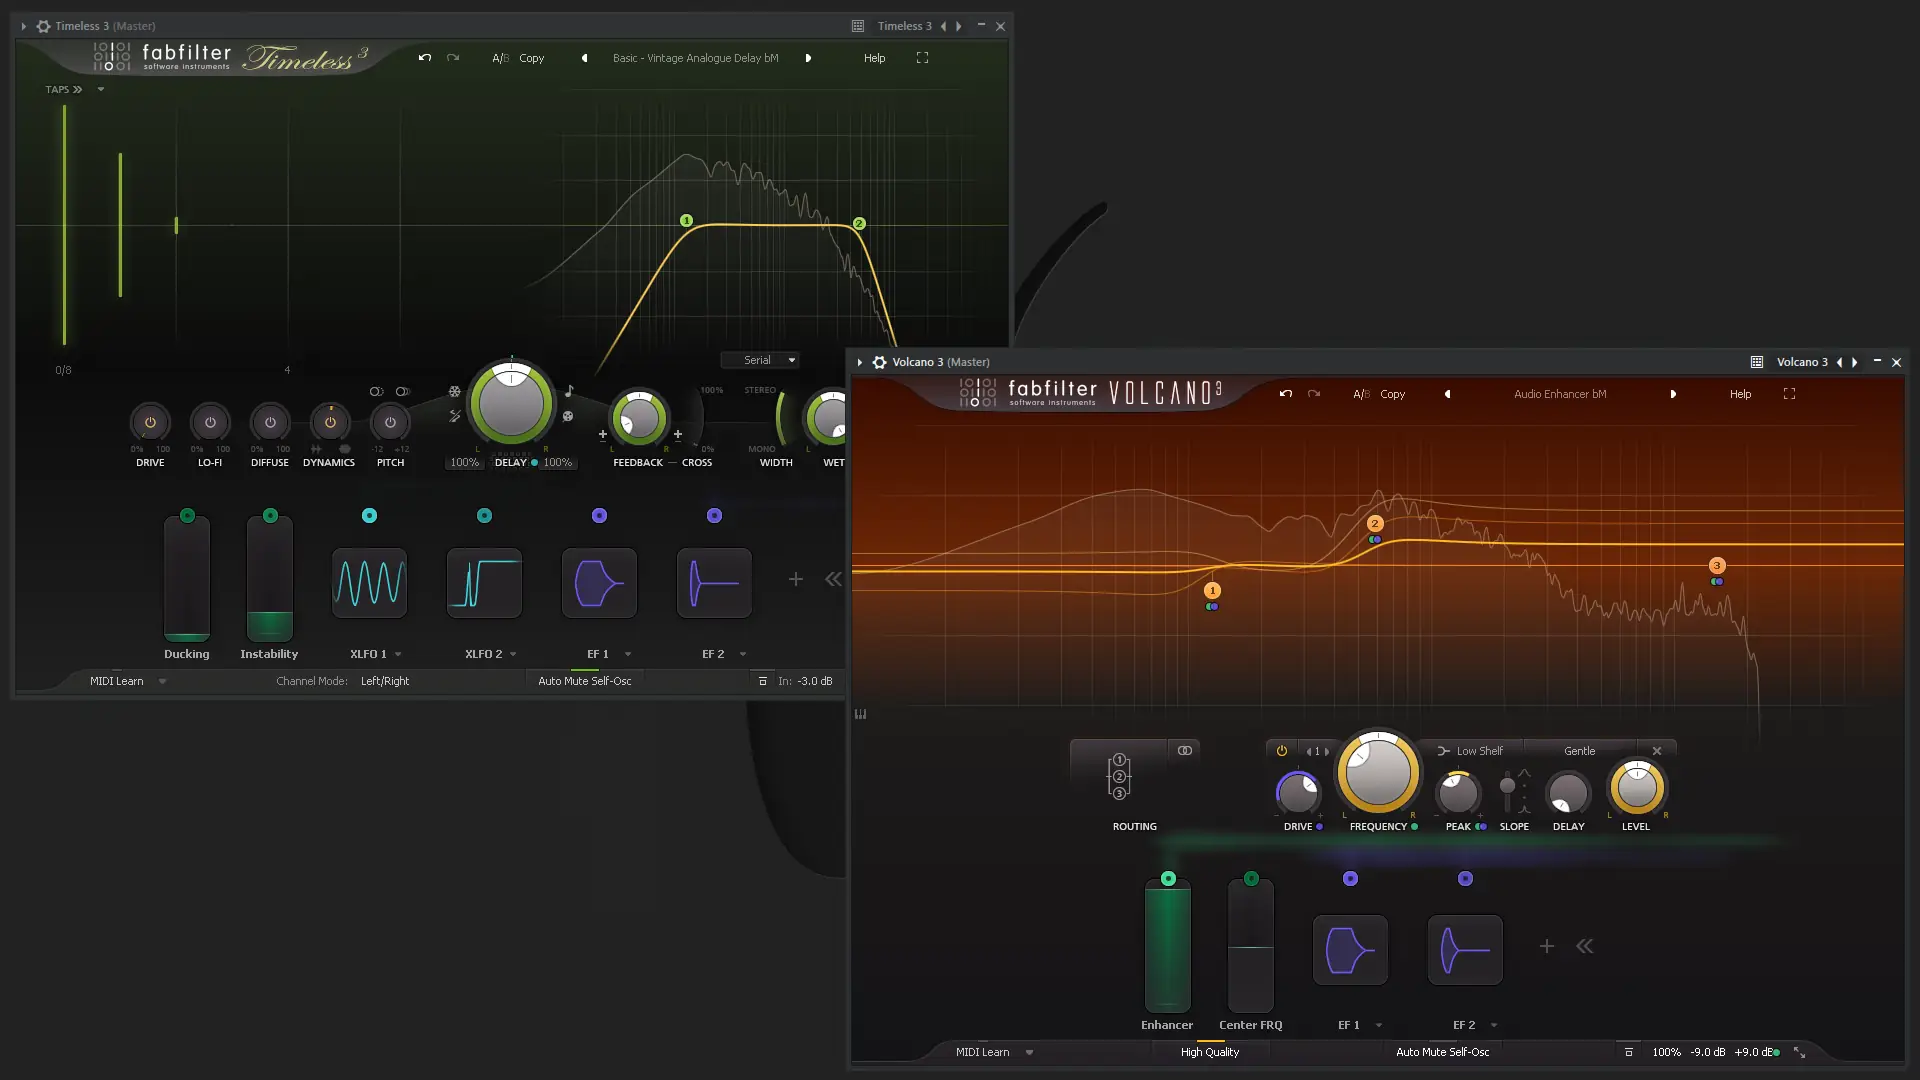Screen dimensions: 1920x1080
Task: Select the High Quality option in Volcano
Action: click(x=1210, y=1052)
